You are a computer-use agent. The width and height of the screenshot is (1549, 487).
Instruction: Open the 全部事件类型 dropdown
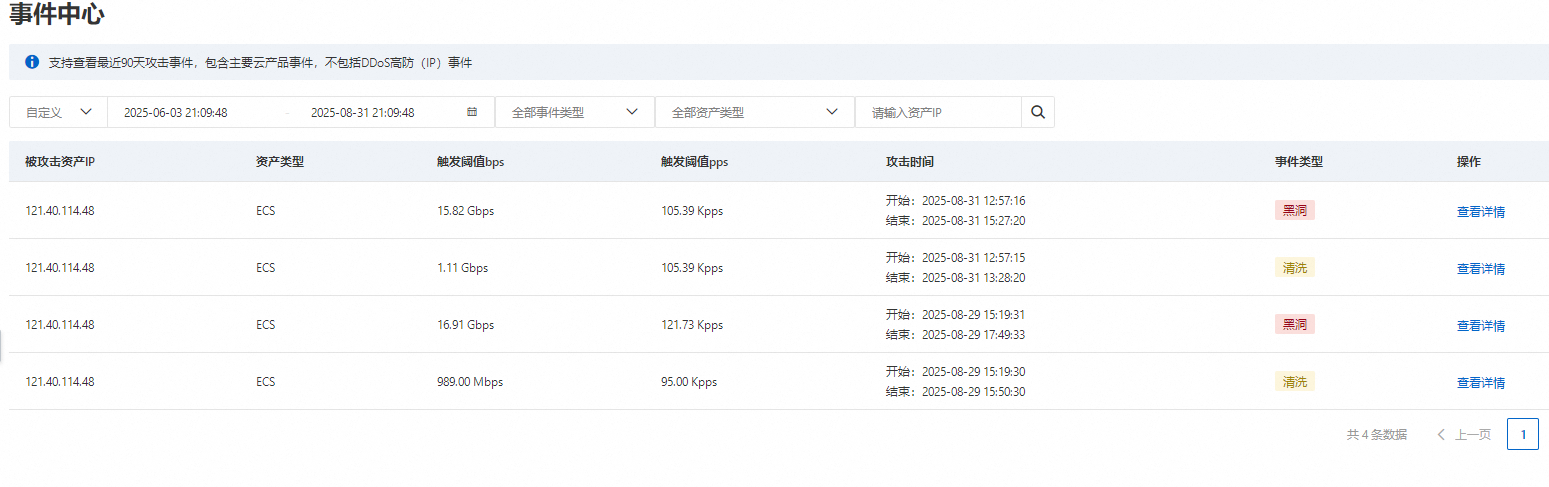click(x=575, y=112)
